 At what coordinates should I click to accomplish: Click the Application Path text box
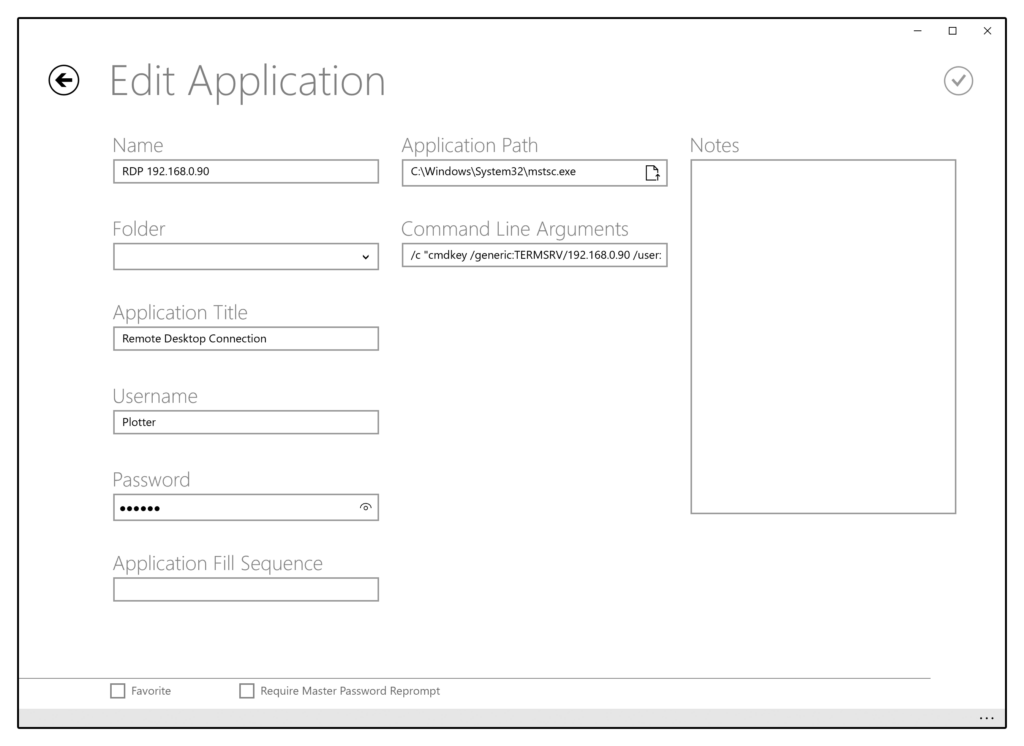520,172
